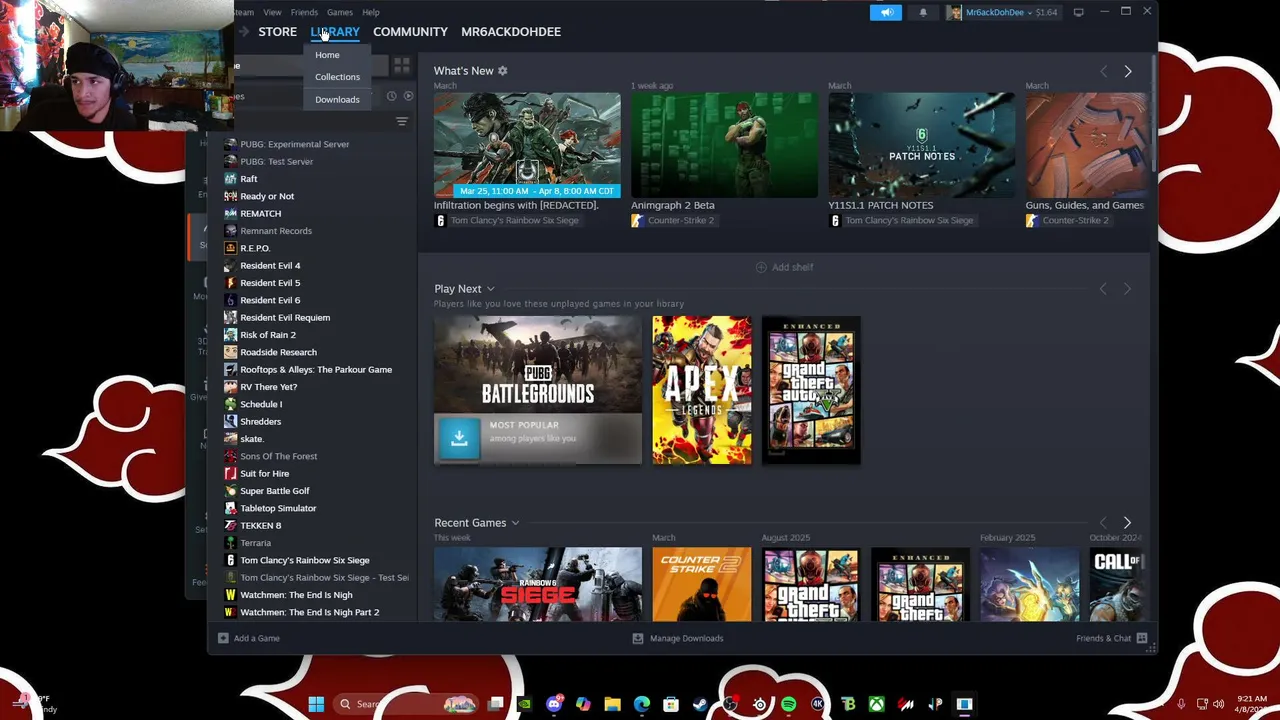Screen dimensions: 1280x720
Task: Open Friends & Chat icon
Action: click(x=1142, y=638)
